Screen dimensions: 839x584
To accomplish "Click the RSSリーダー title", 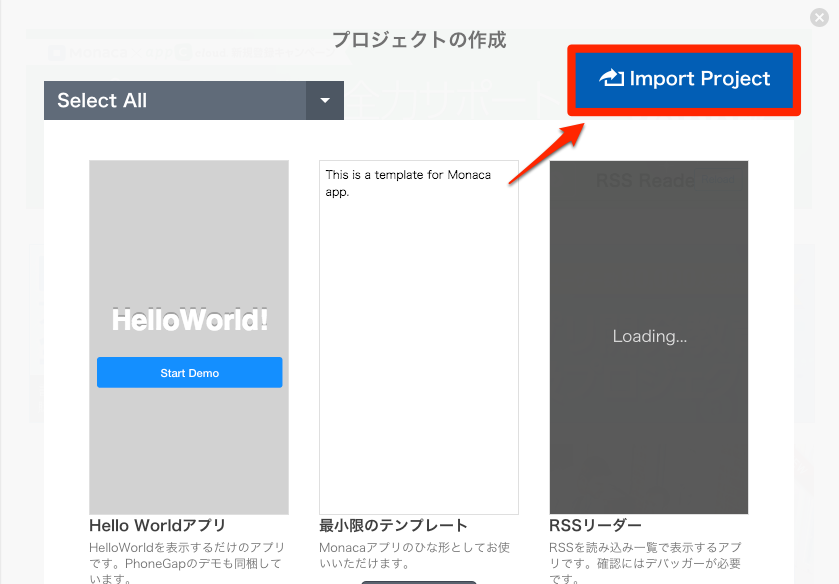I will (595, 526).
